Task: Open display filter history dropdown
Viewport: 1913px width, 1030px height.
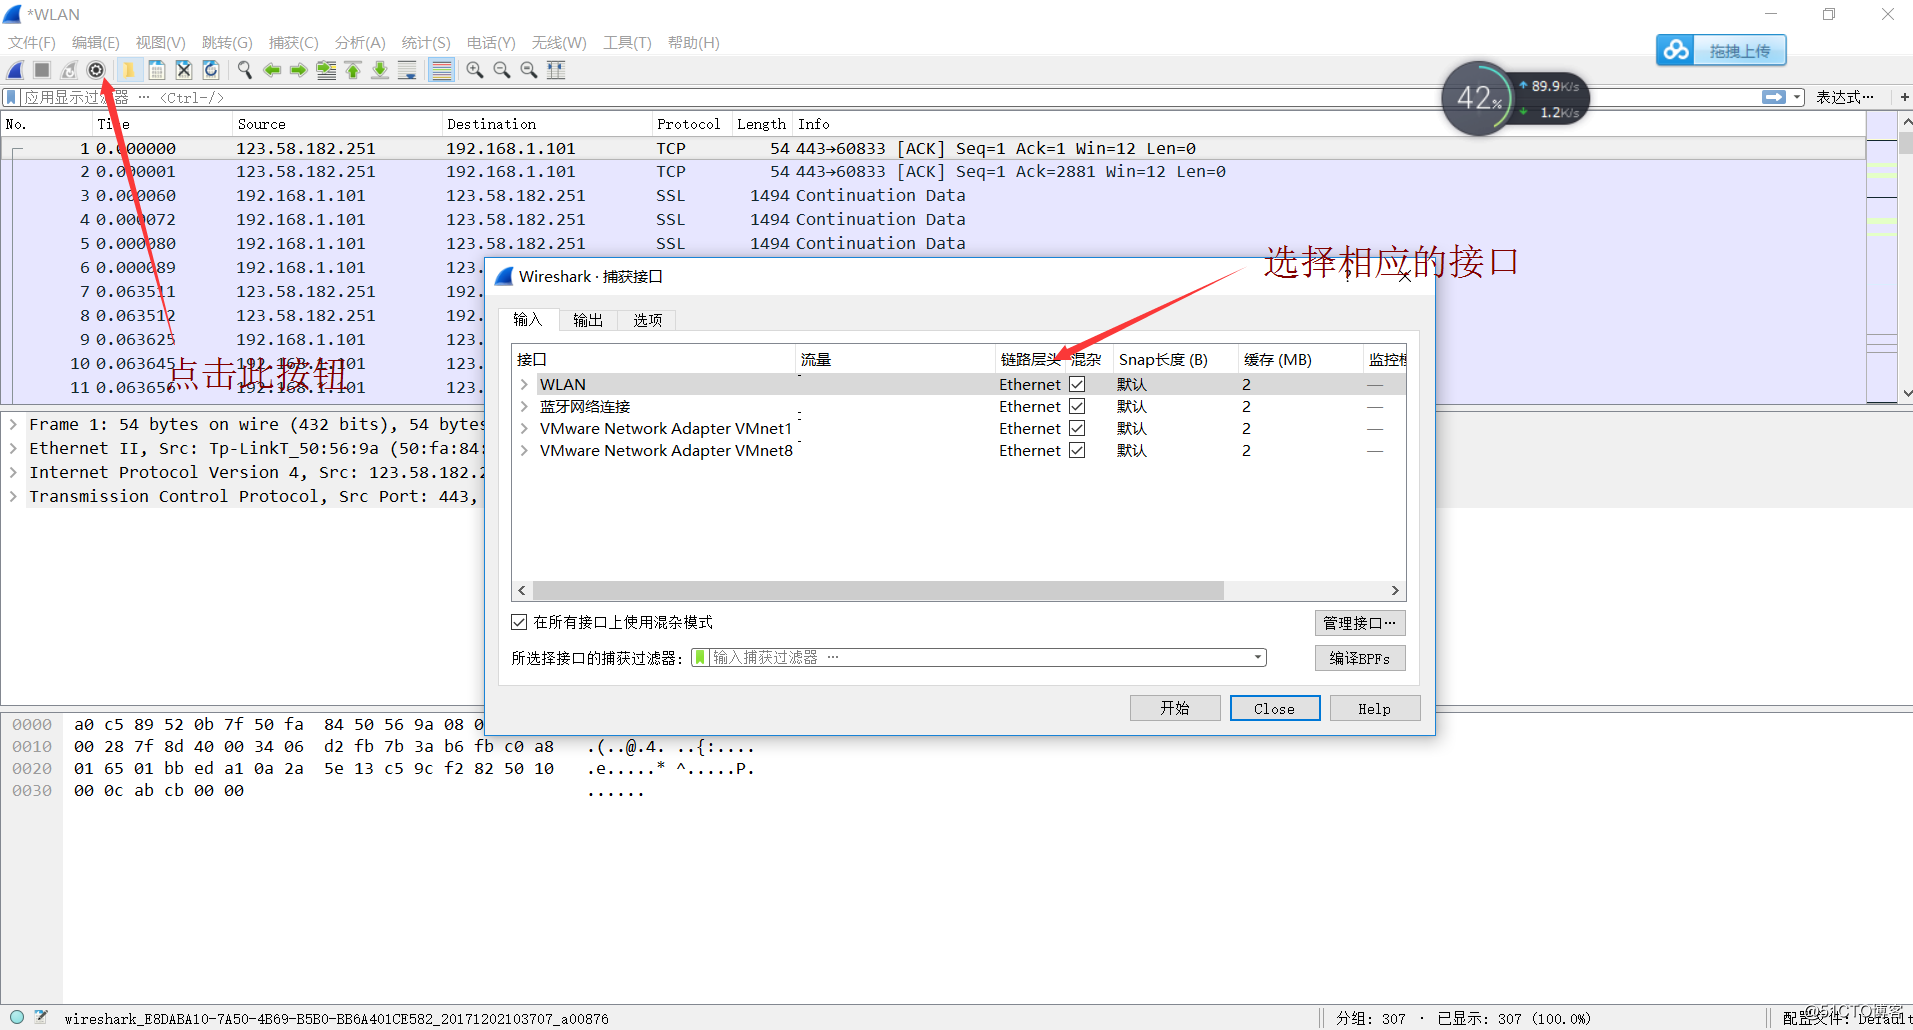Action: [1798, 97]
